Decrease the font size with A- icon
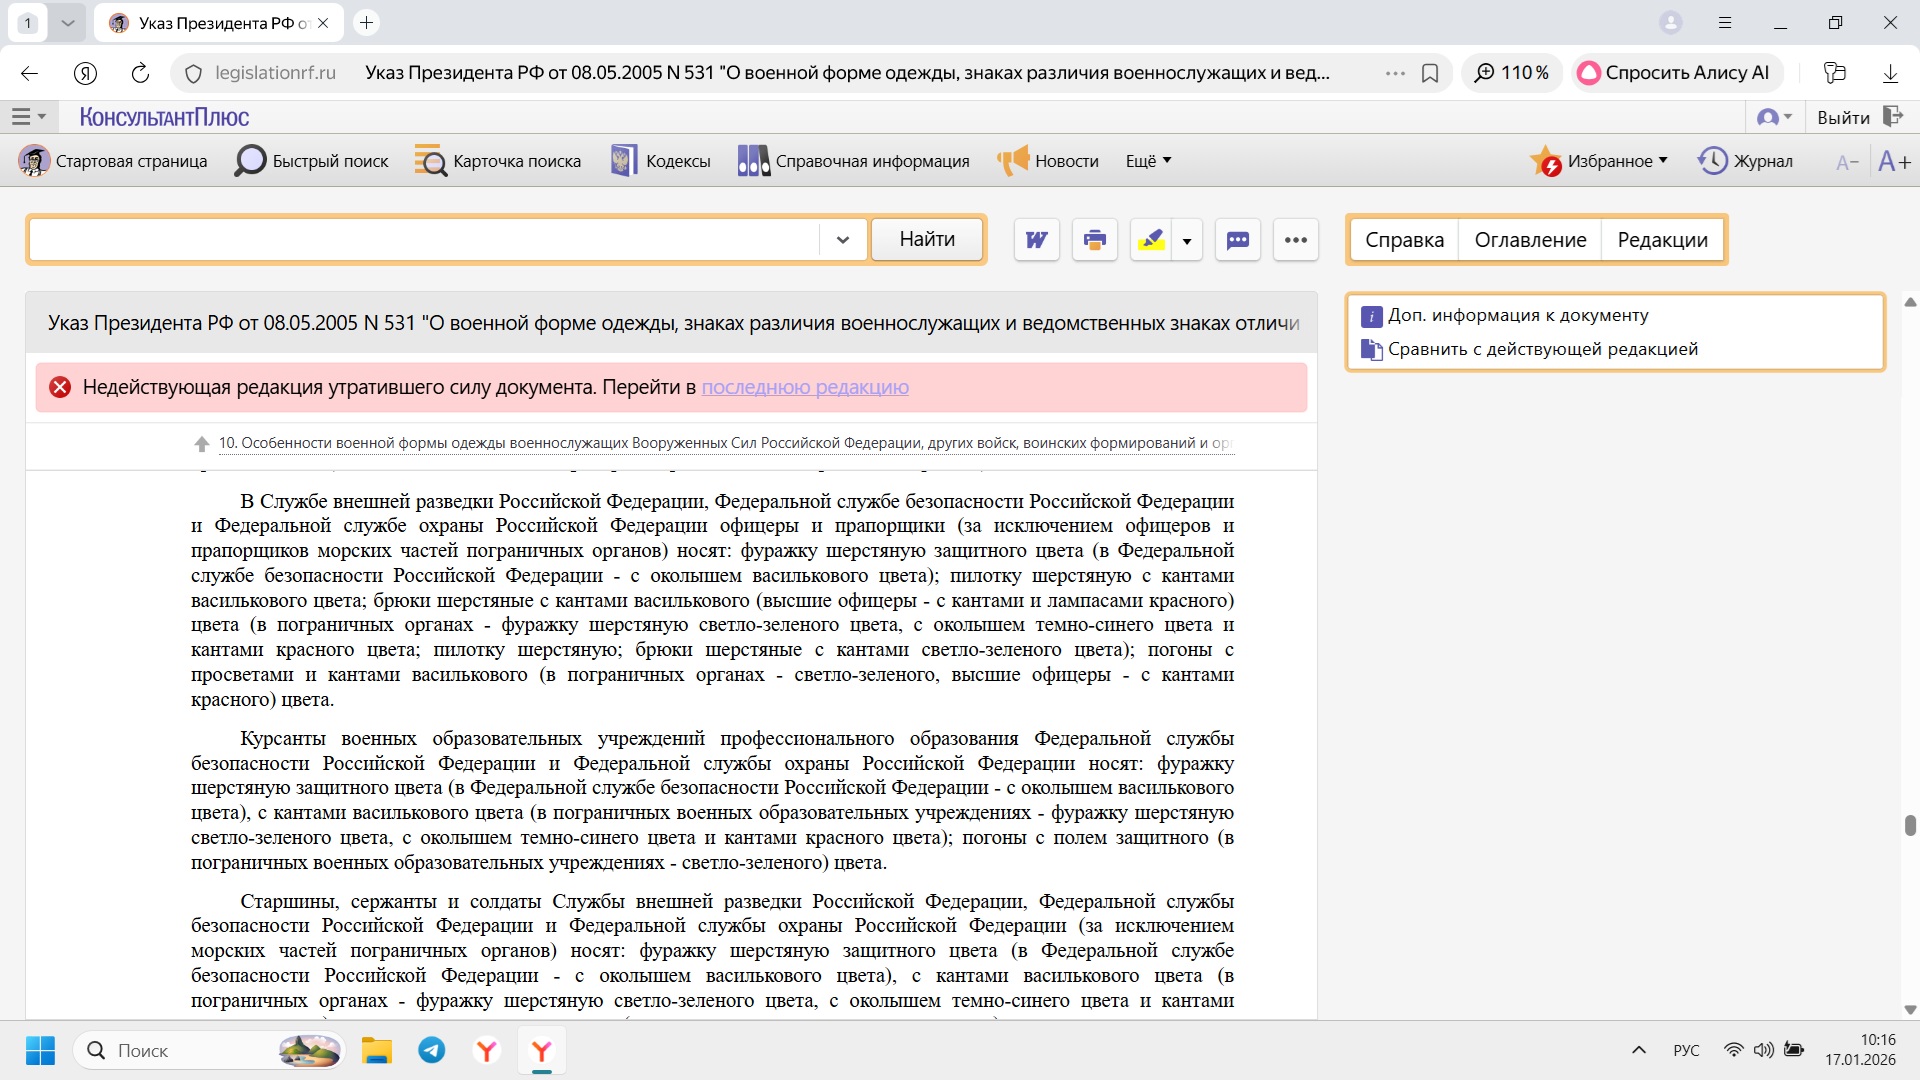 pos(1845,161)
